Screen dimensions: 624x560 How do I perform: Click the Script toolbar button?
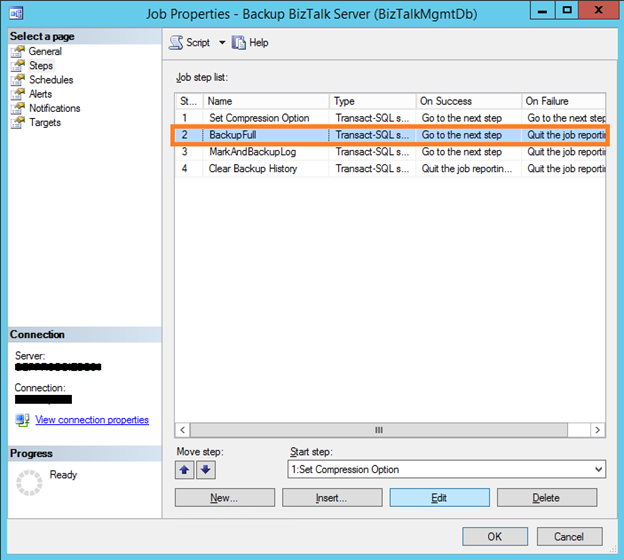tap(190, 43)
